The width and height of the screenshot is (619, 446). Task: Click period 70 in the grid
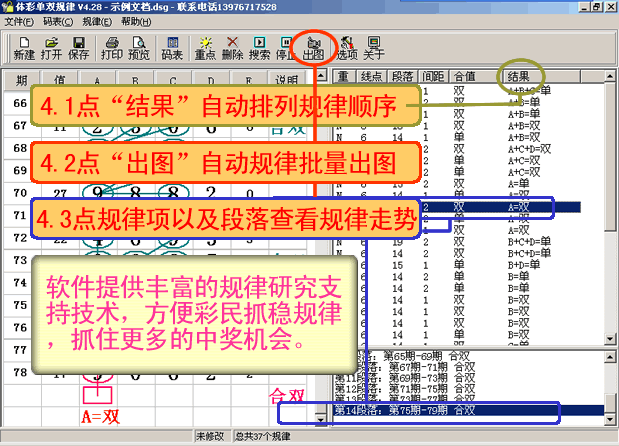[x=20, y=193]
